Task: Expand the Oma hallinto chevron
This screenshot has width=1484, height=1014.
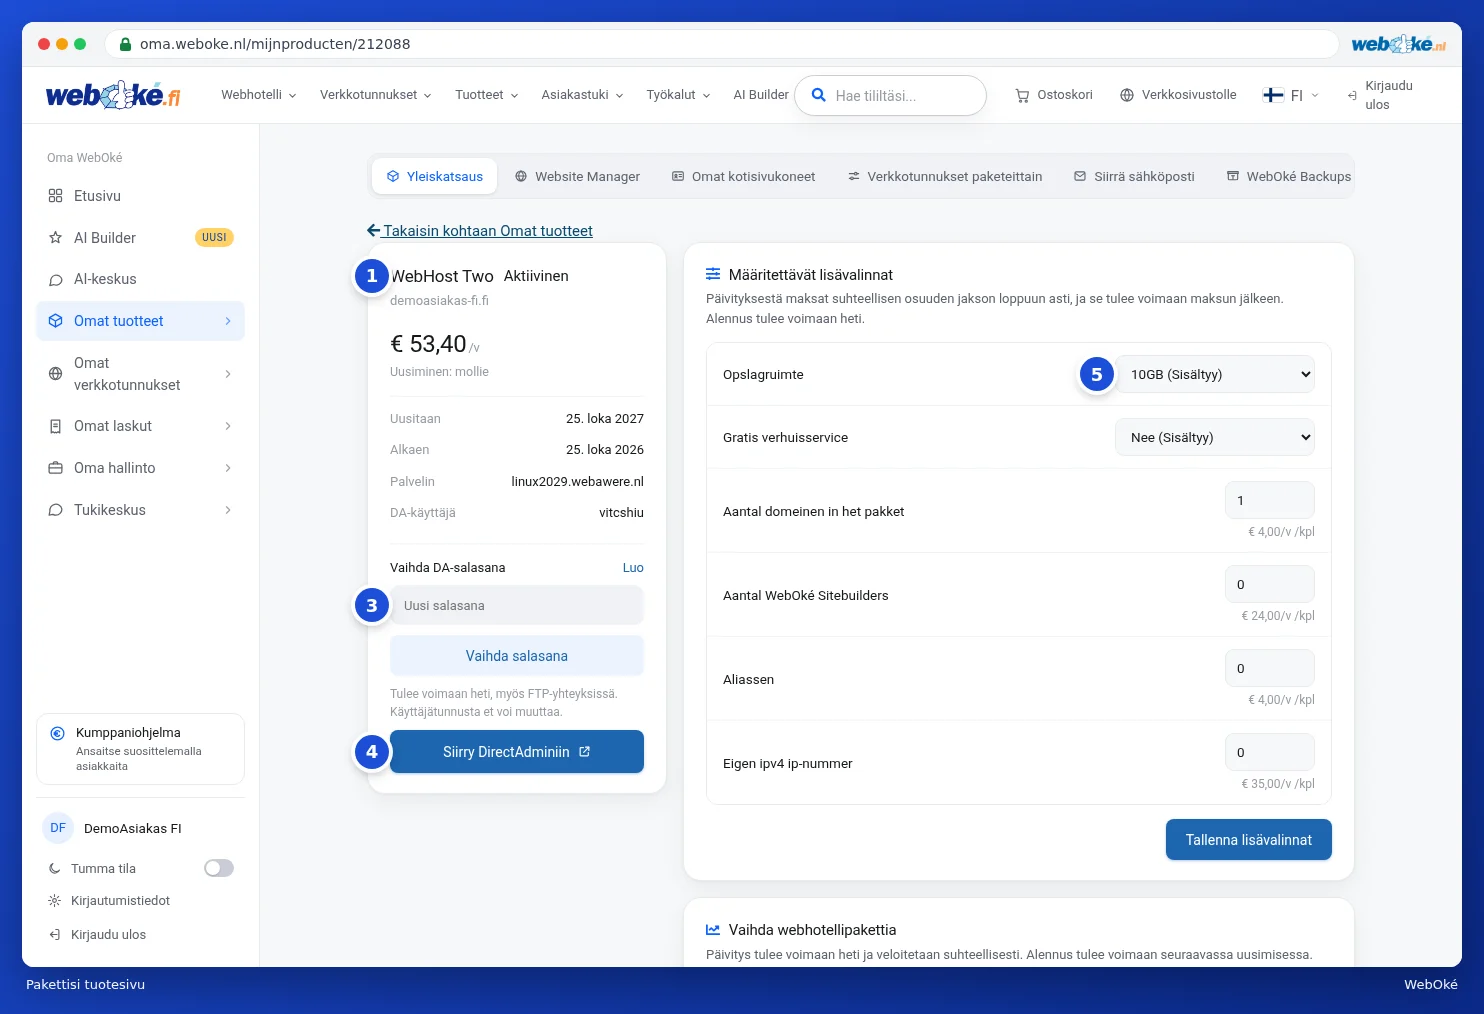Action: (x=228, y=468)
